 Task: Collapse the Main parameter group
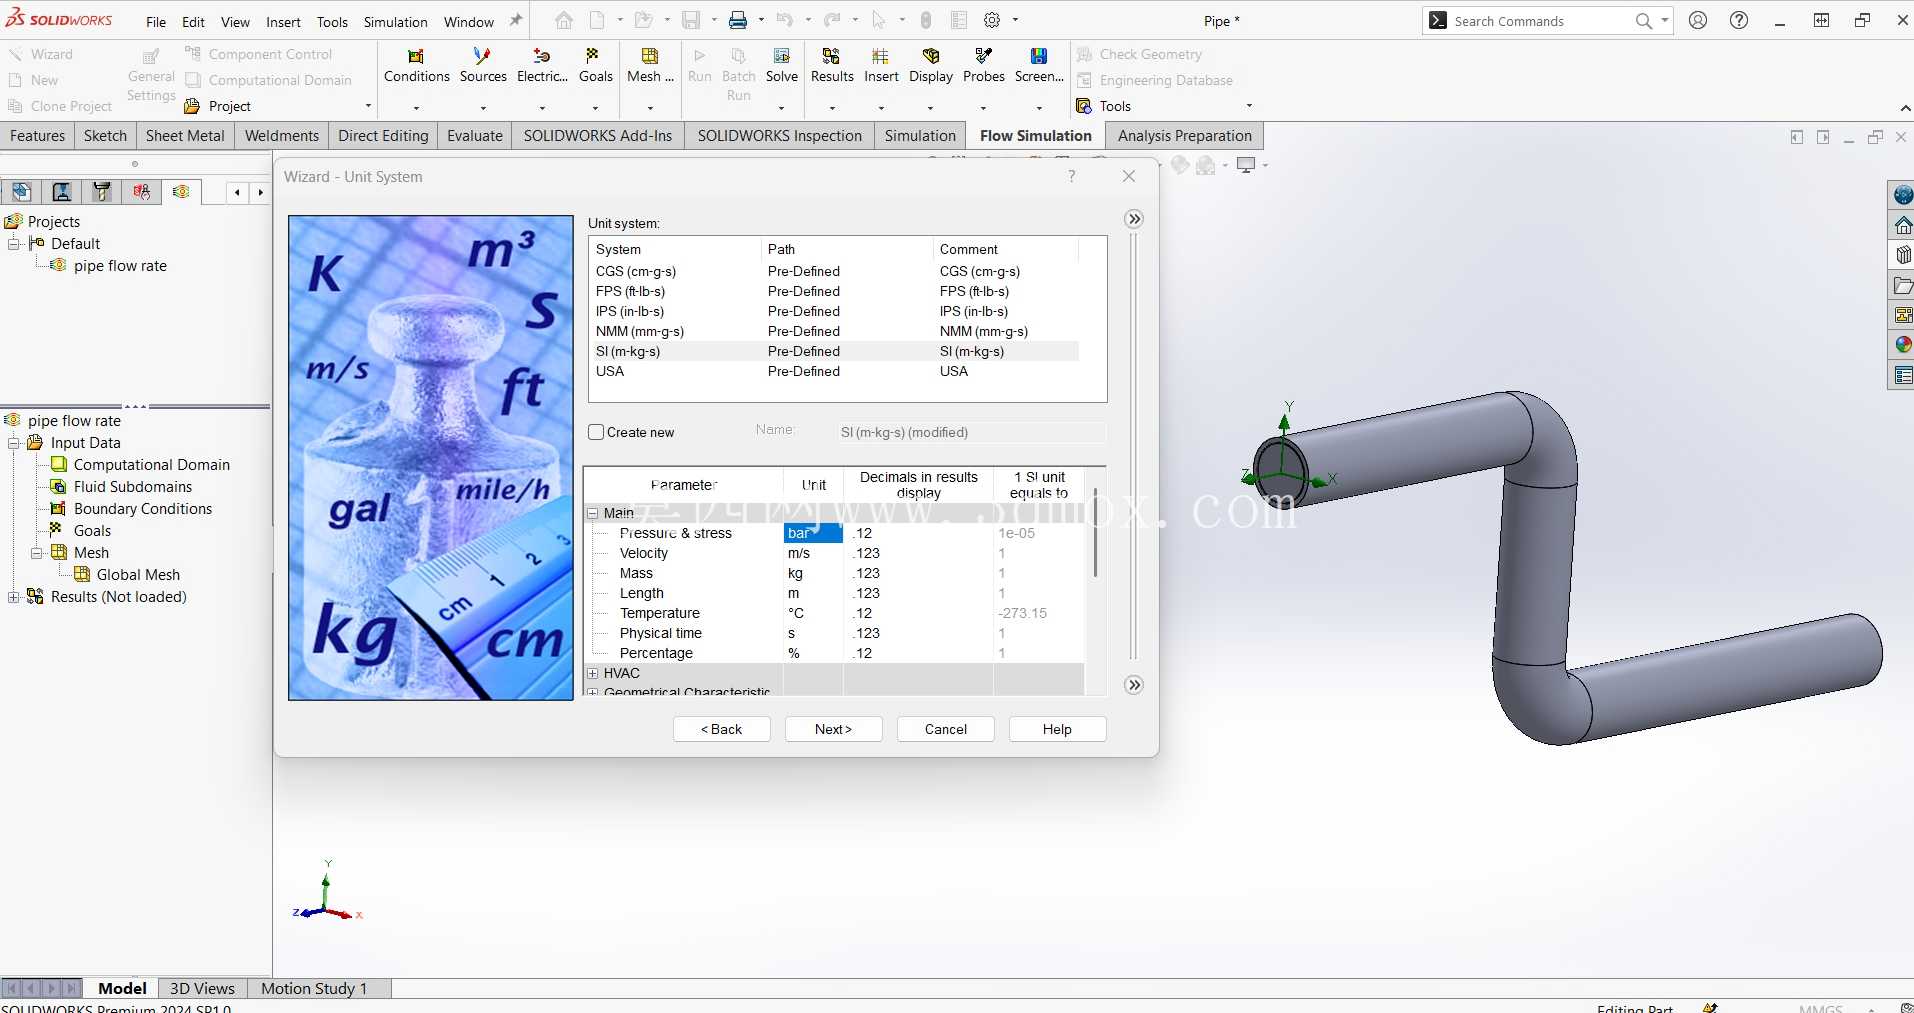(x=593, y=513)
